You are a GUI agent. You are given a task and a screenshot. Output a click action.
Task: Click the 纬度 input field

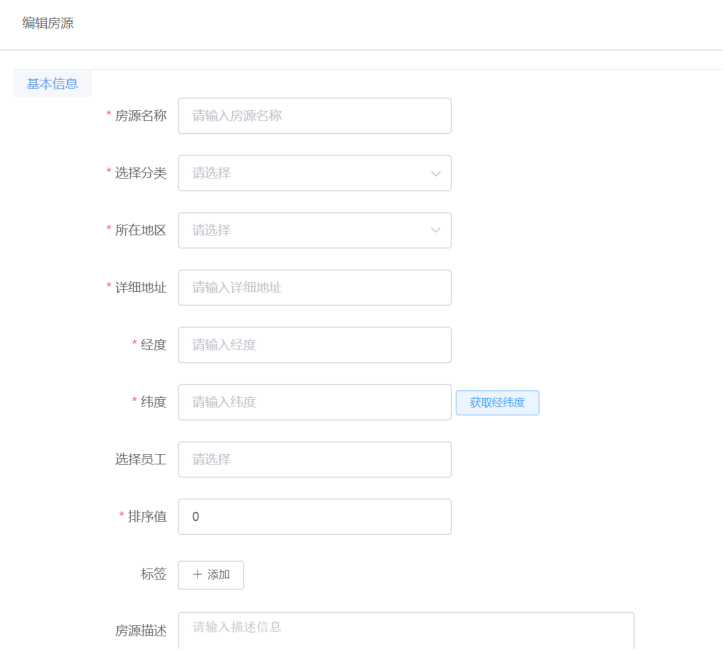coord(314,402)
